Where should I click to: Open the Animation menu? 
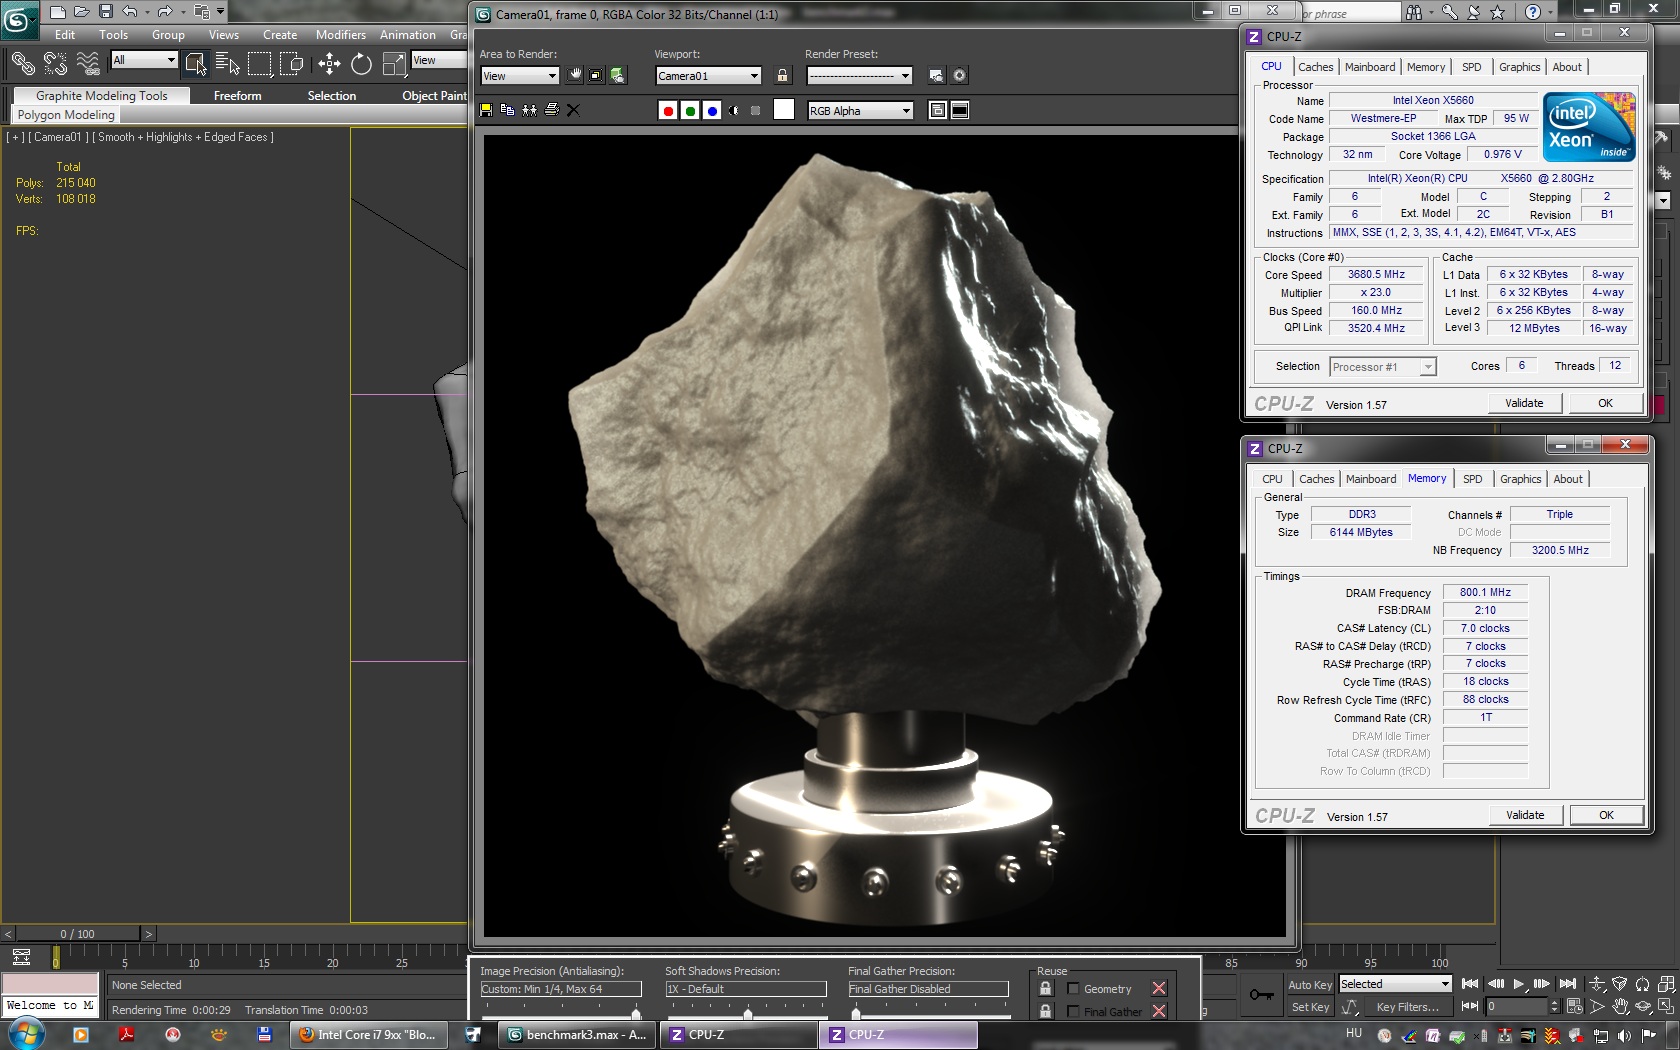tap(408, 35)
